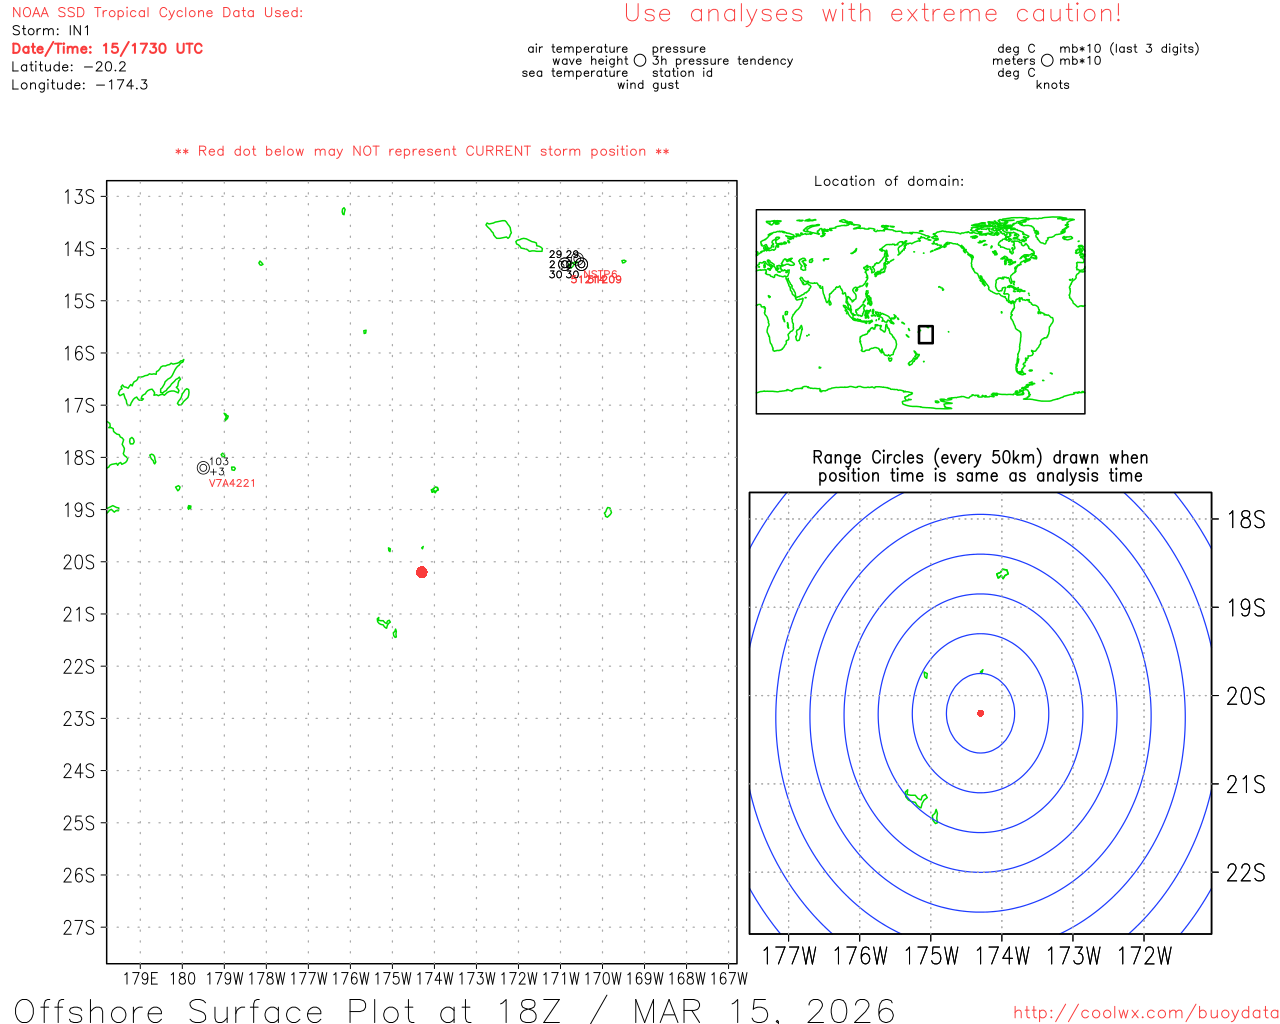
Task: Open the coolwx.com buoydata link
Action: (x=1146, y=1013)
